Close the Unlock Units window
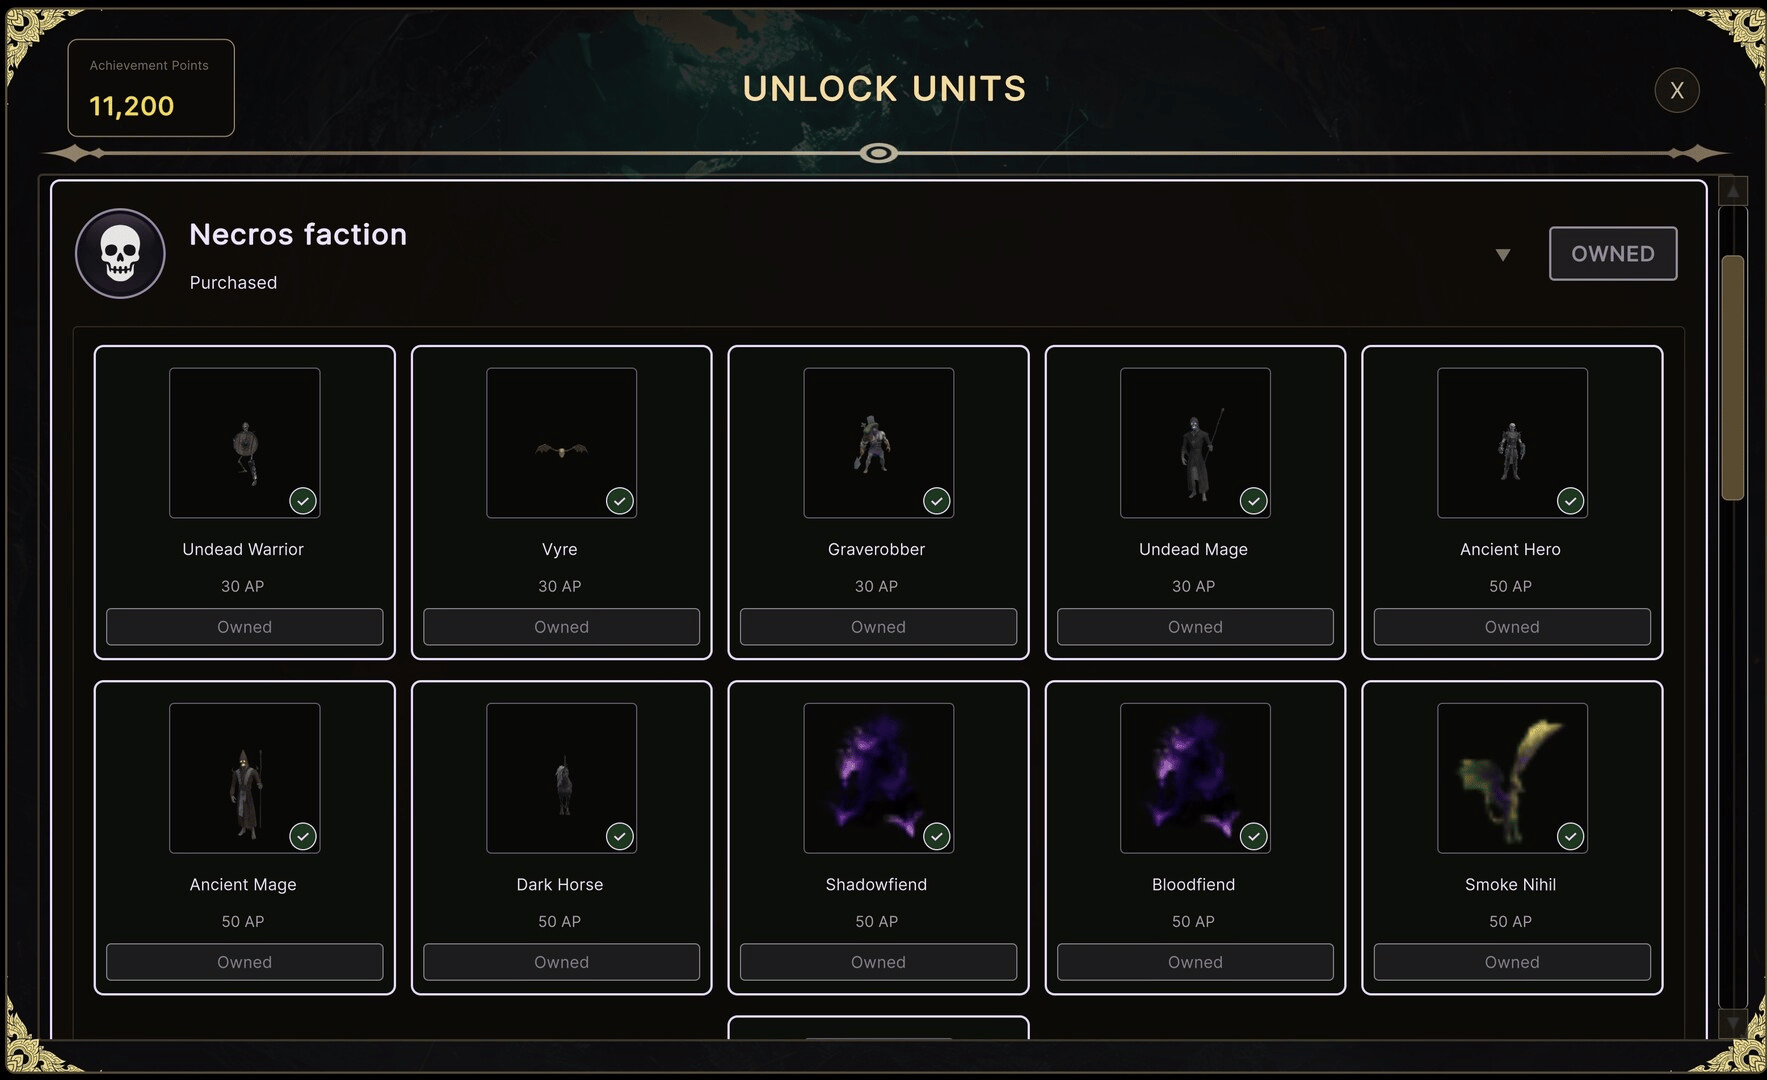 click(x=1676, y=91)
